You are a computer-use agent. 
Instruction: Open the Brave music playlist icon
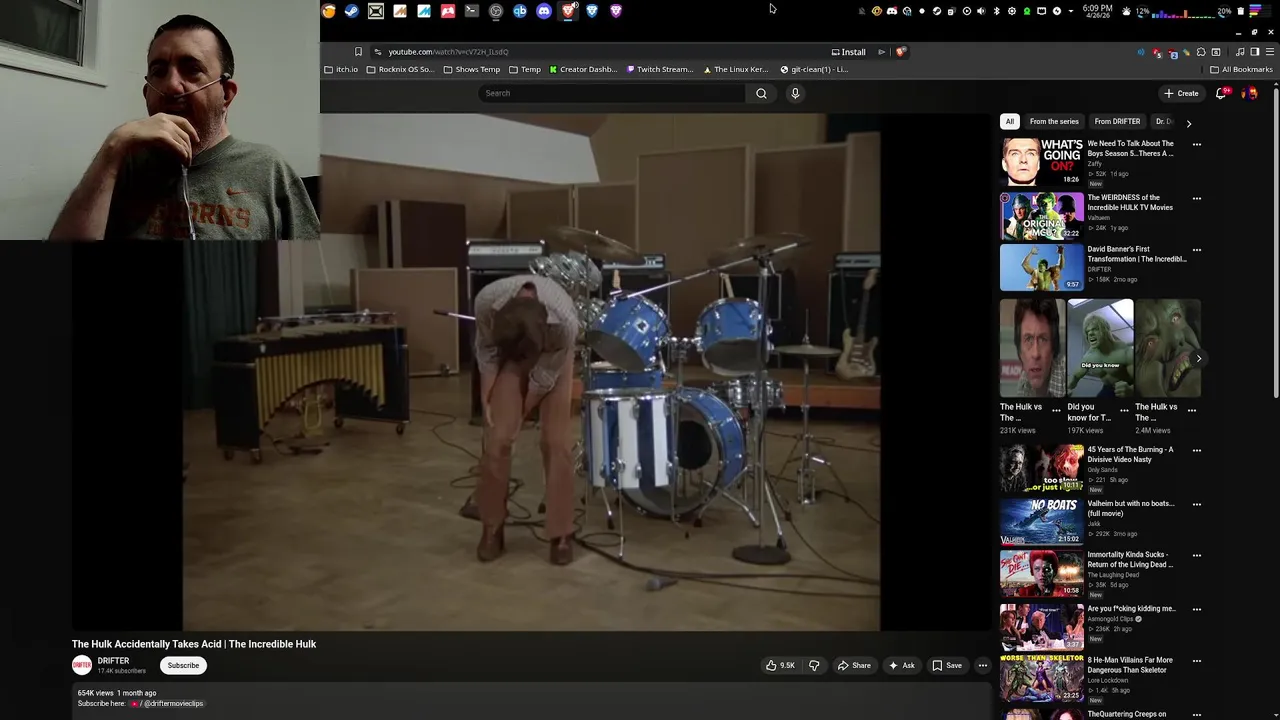pyautogui.click(x=1239, y=52)
